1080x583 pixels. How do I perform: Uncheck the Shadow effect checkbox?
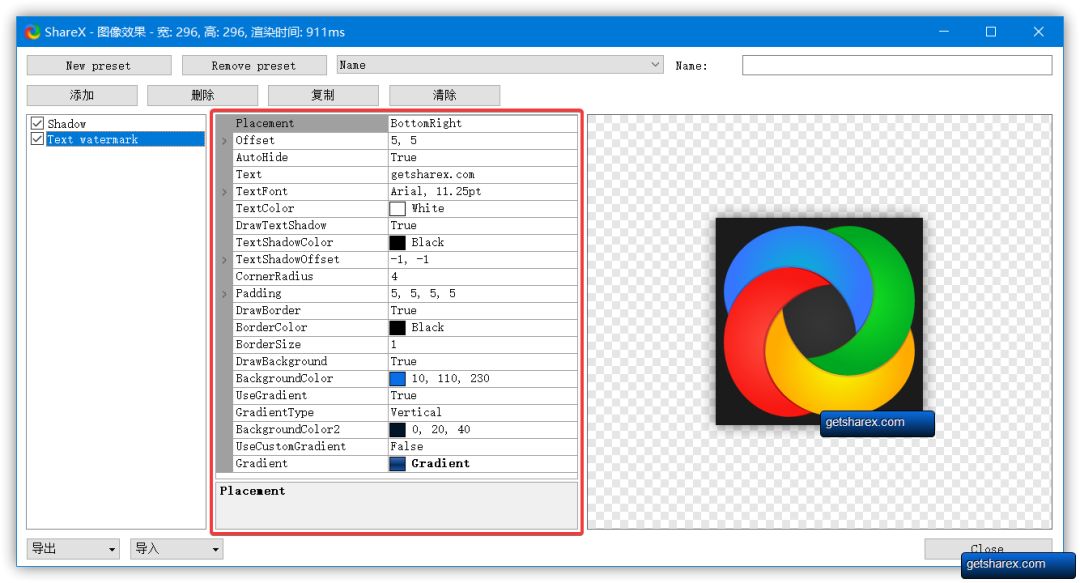point(37,123)
